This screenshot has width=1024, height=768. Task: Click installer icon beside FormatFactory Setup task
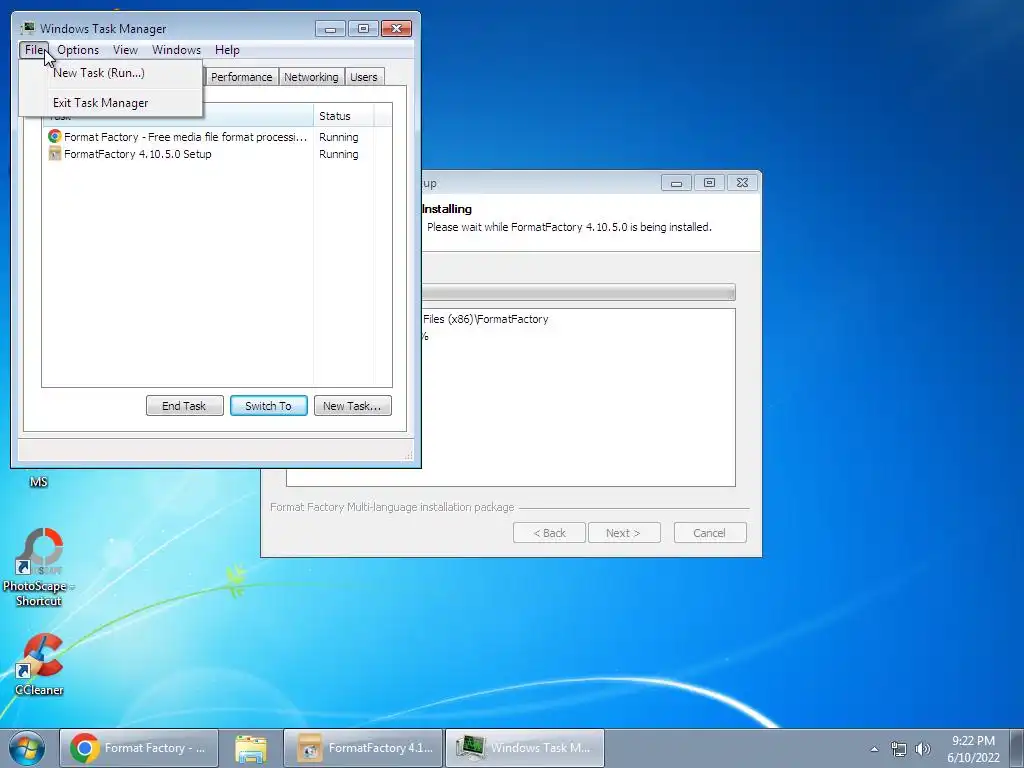55,154
